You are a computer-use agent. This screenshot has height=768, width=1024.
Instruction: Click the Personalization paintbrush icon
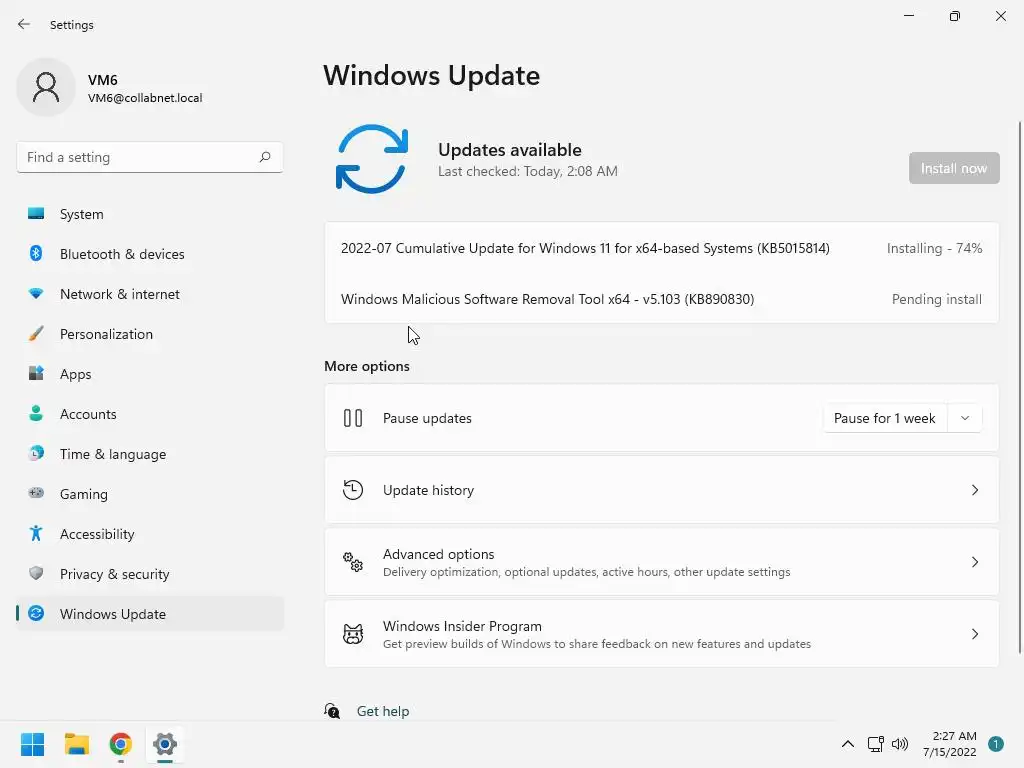[36, 334]
